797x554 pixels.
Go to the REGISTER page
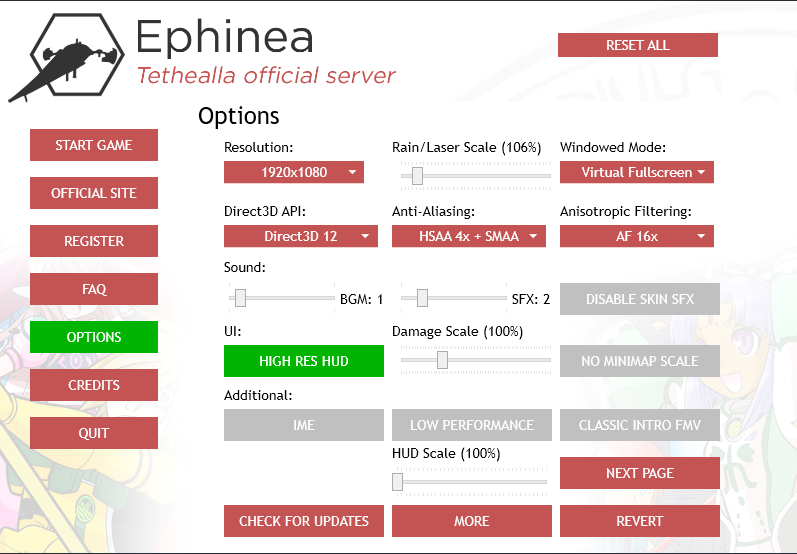pos(94,241)
